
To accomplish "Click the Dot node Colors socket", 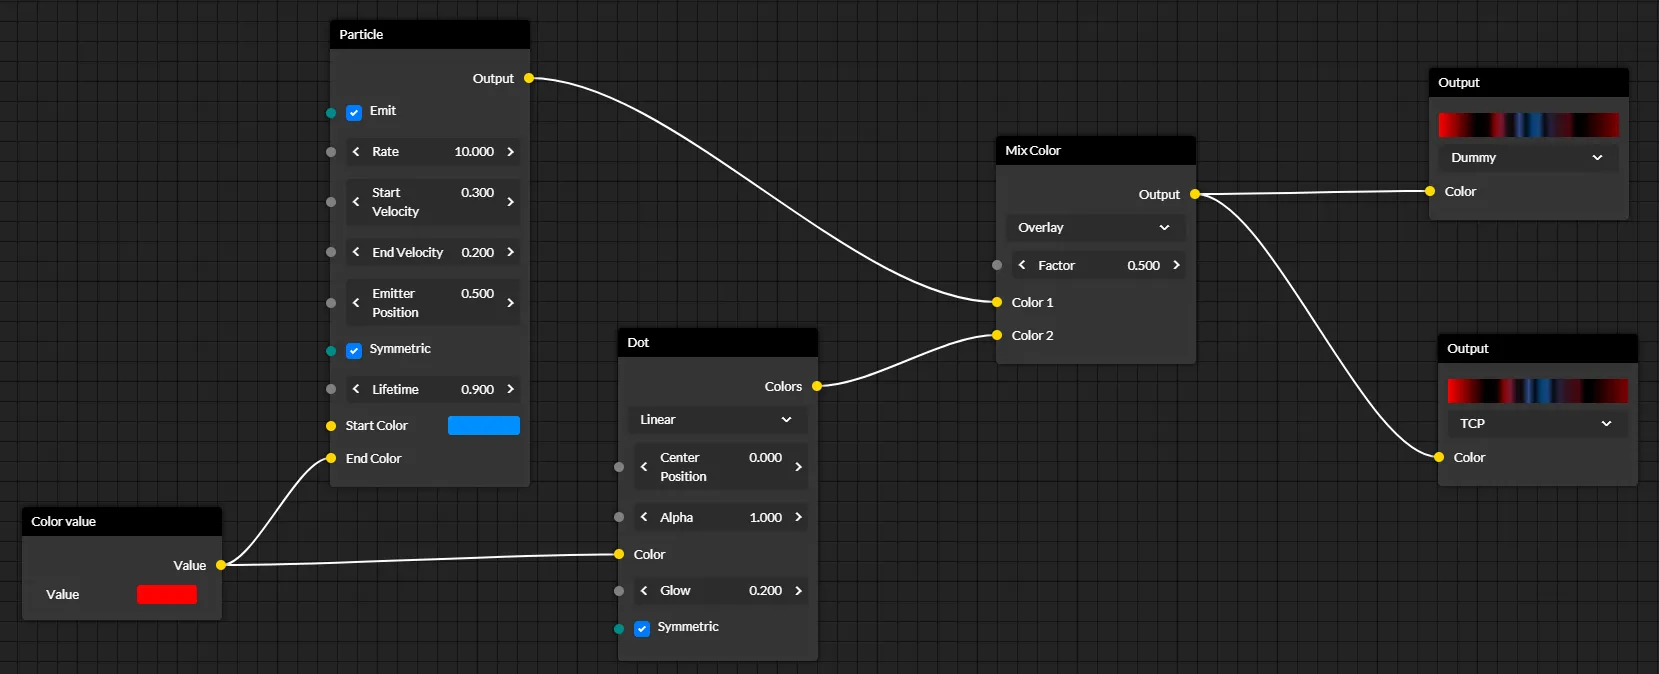I will tap(817, 386).
